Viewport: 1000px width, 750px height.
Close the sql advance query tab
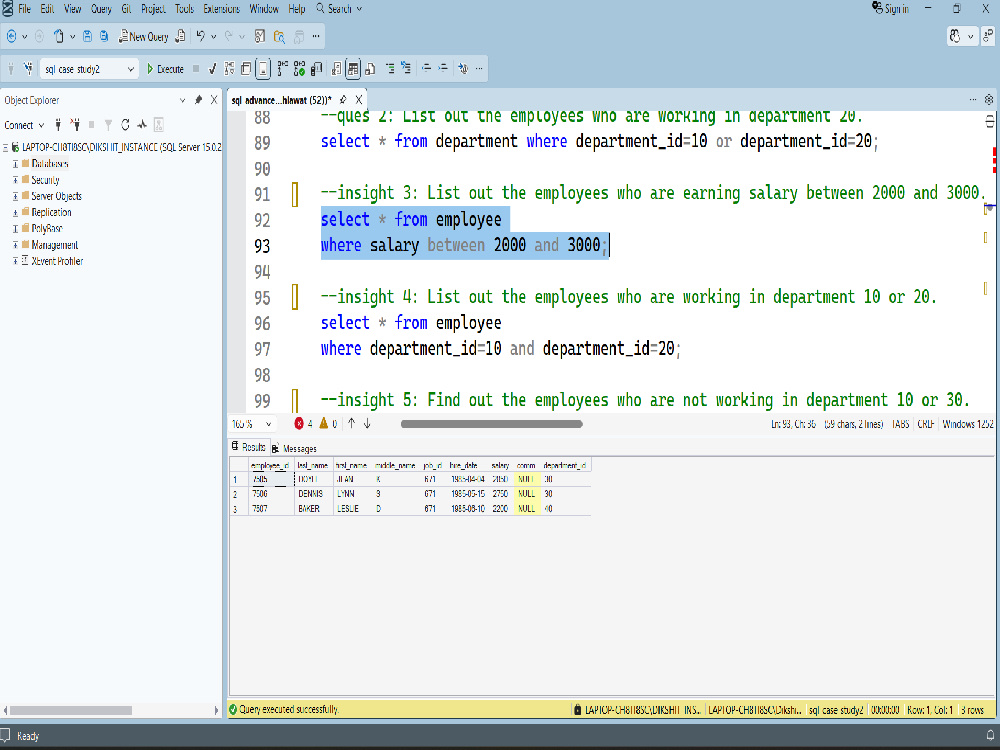(359, 99)
